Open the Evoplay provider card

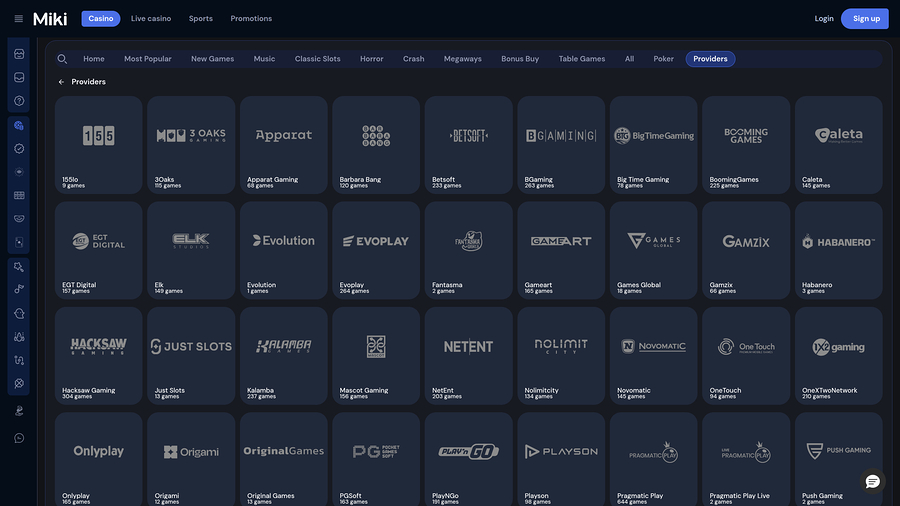[376, 250]
